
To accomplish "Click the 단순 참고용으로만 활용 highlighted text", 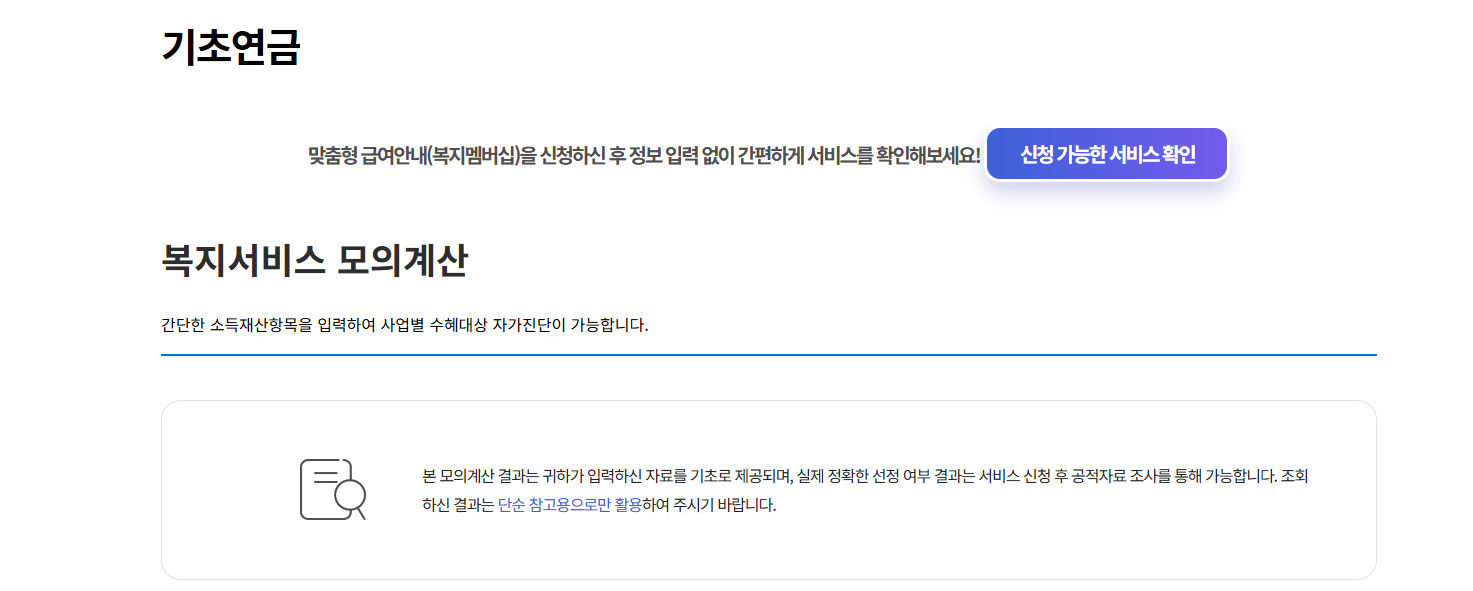I will (x=570, y=505).
